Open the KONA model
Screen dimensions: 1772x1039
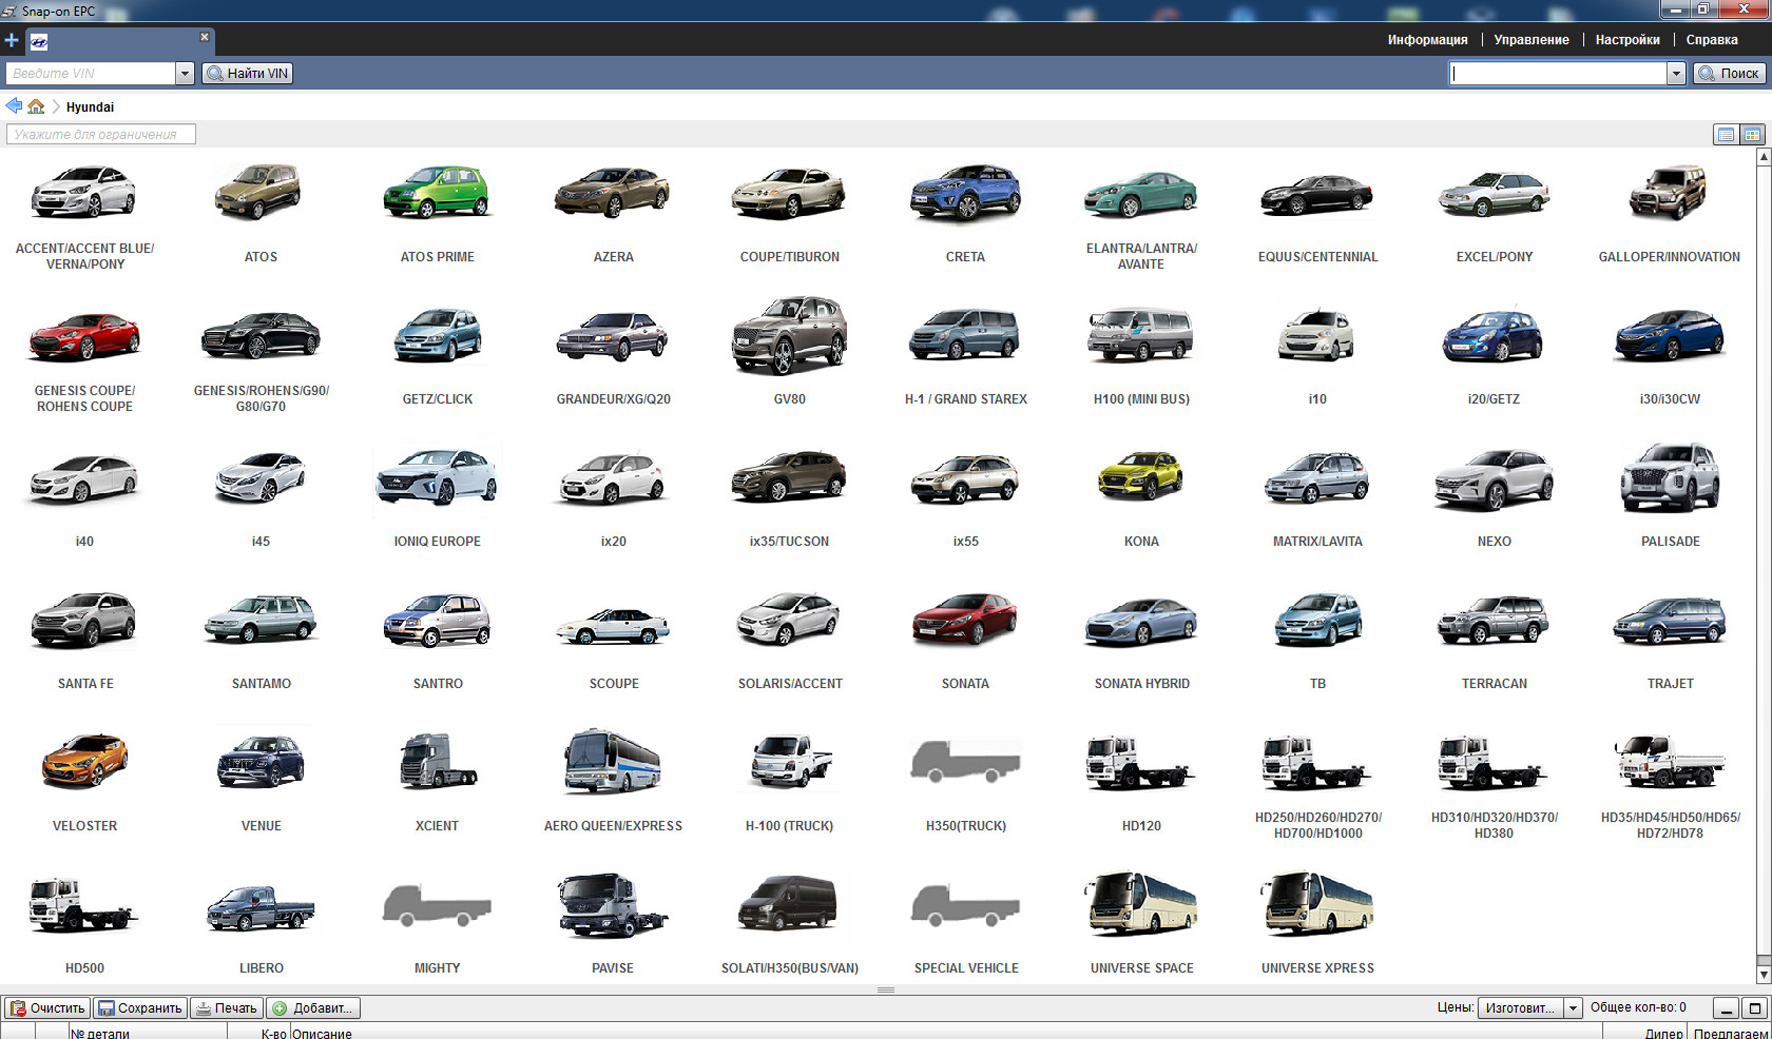1141,480
